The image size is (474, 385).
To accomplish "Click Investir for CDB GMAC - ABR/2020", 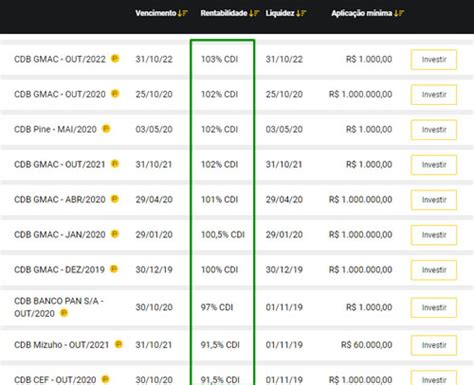I will click(x=434, y=200).
